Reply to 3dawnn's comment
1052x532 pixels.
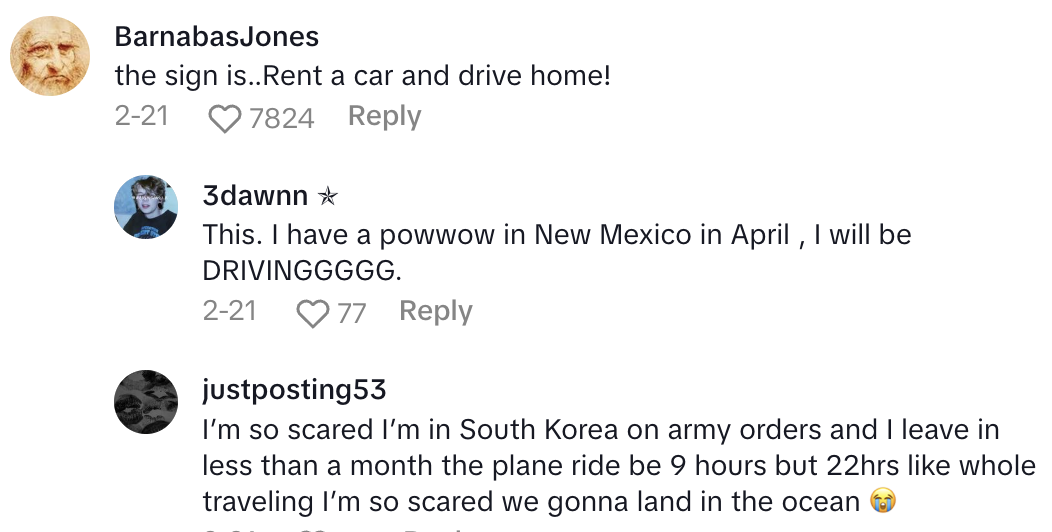coord(435,311)
